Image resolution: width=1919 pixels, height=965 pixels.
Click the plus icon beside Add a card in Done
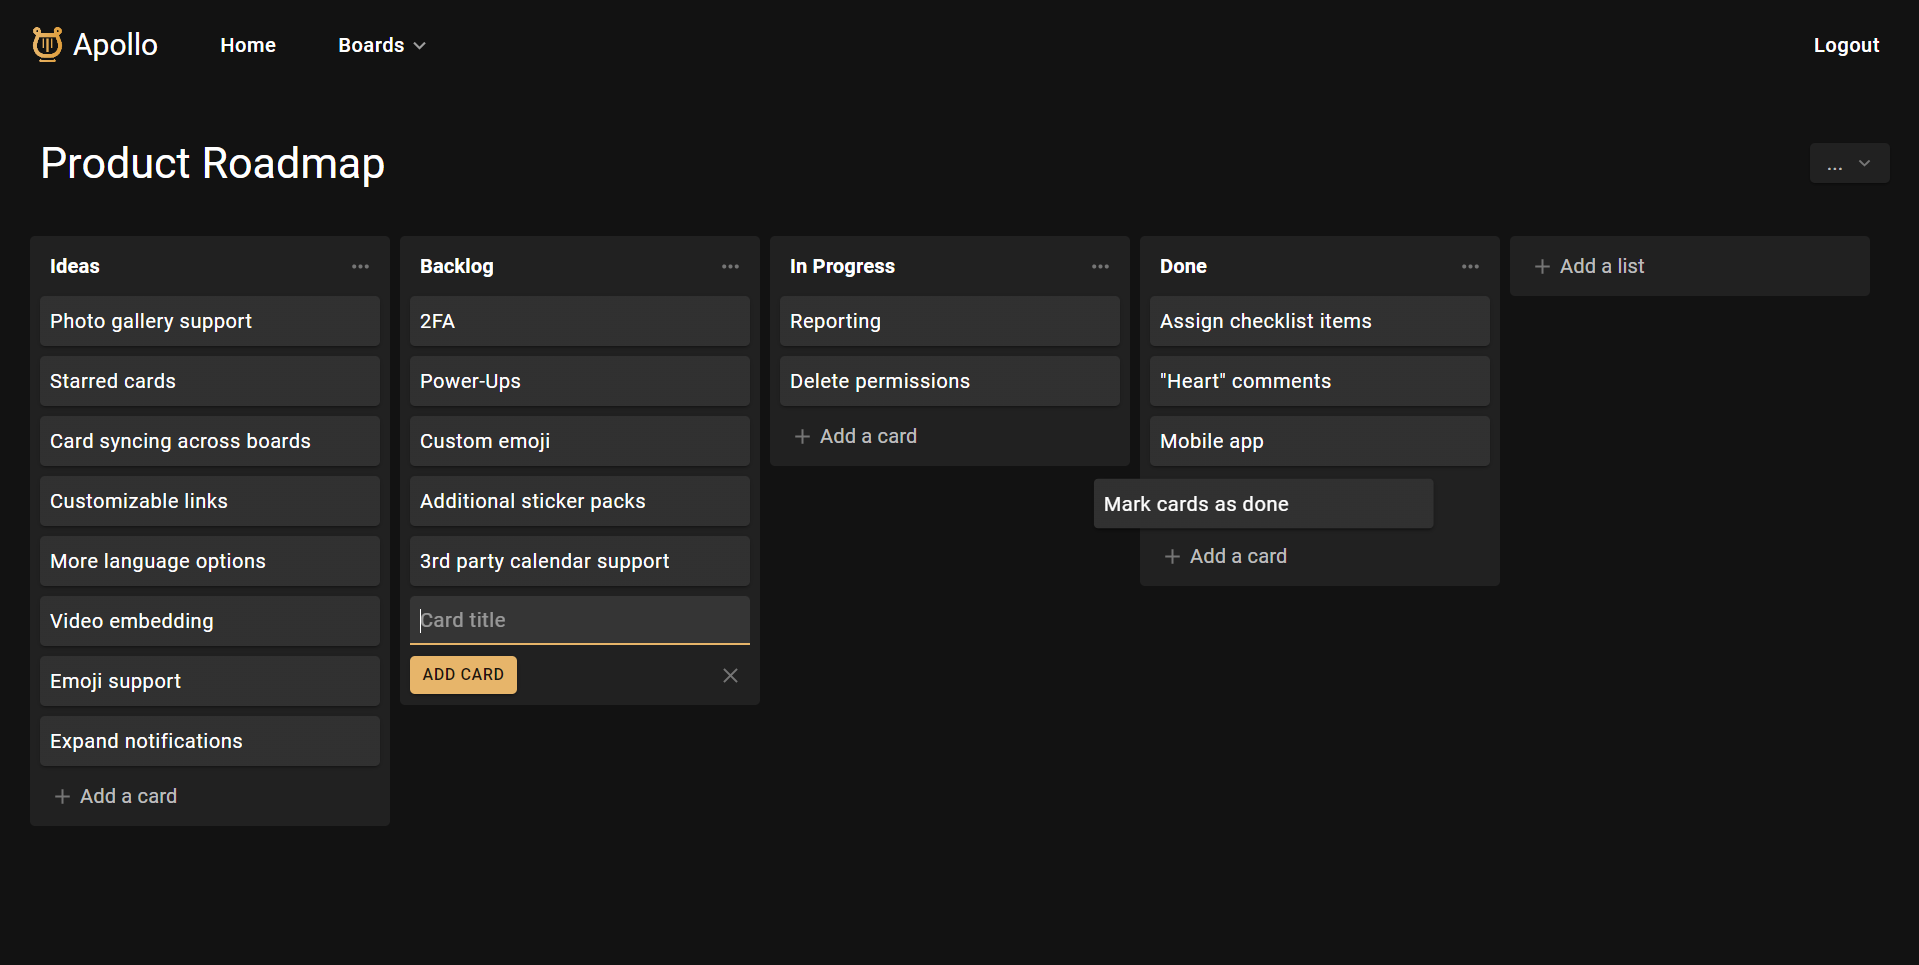pos(1171,556)
